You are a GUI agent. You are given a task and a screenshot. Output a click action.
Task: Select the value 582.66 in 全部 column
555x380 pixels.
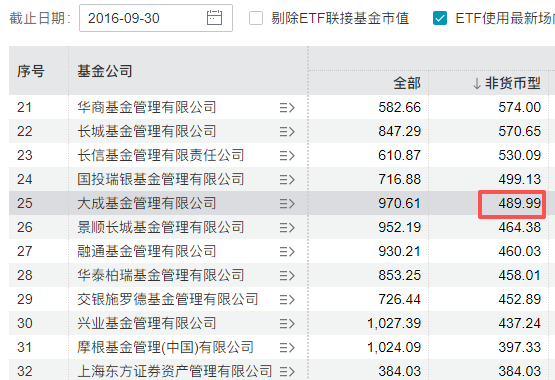(x=400, y=107)
